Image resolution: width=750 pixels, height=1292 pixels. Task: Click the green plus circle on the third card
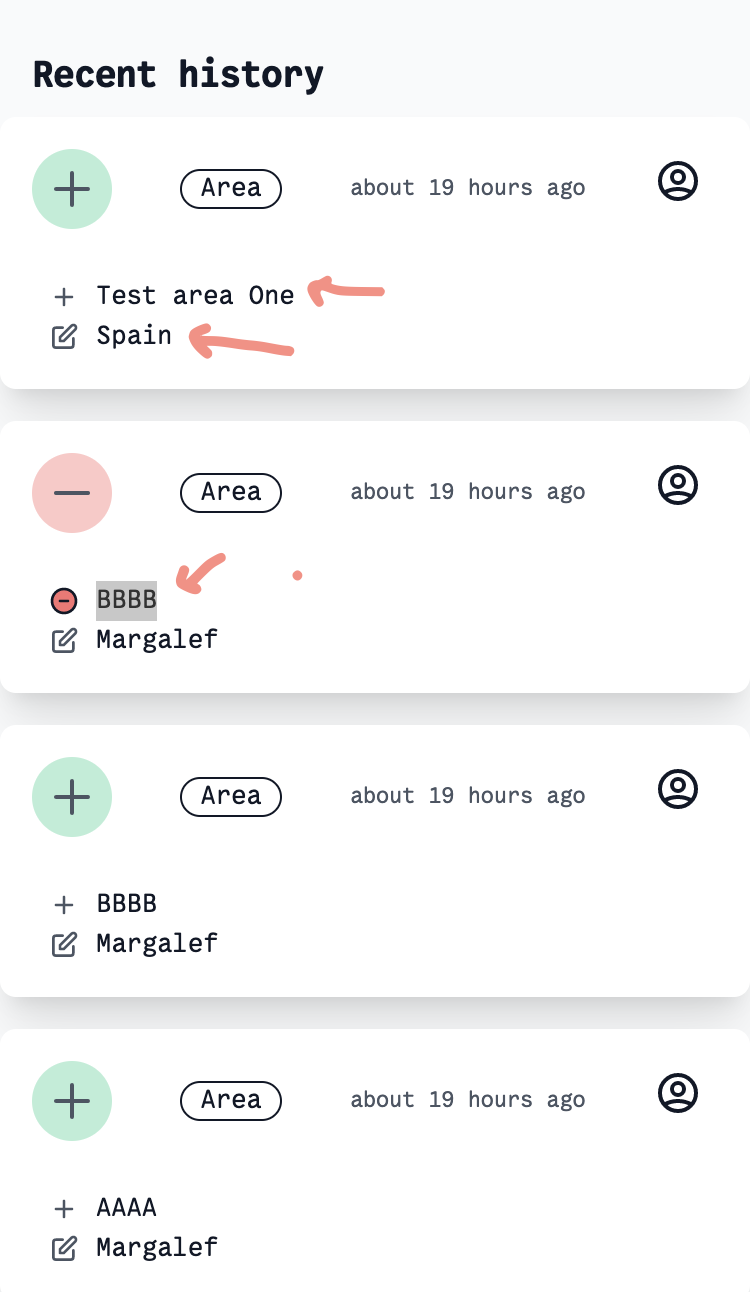tap(71, 796)
